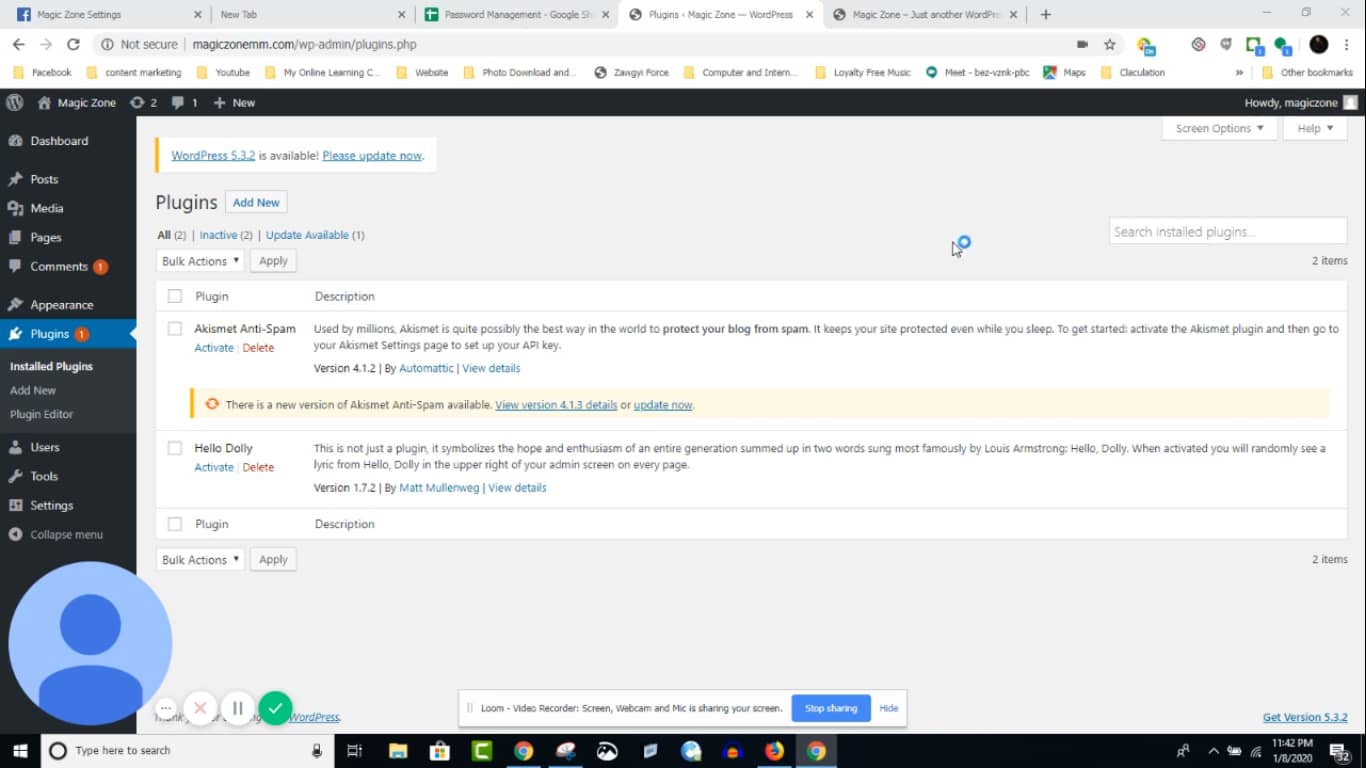Bookmark this page with the star icon

[1110, 44]
